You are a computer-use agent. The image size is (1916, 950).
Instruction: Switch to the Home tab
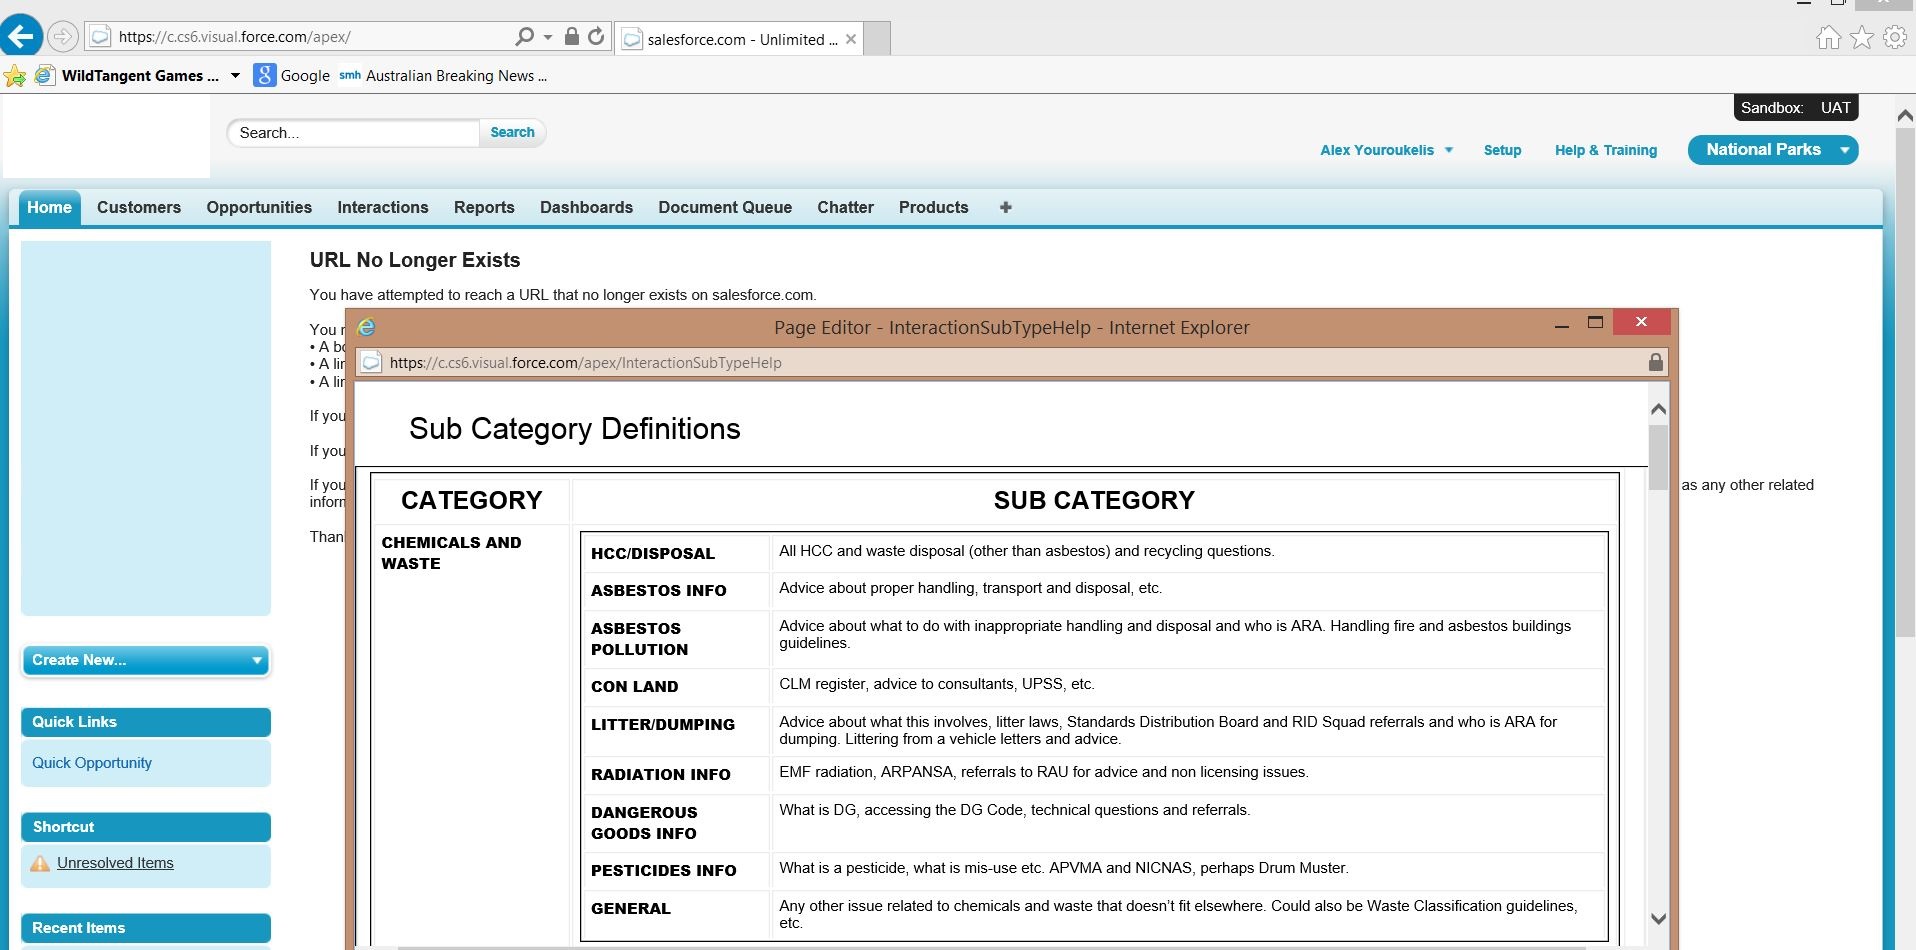click(49, 208)
